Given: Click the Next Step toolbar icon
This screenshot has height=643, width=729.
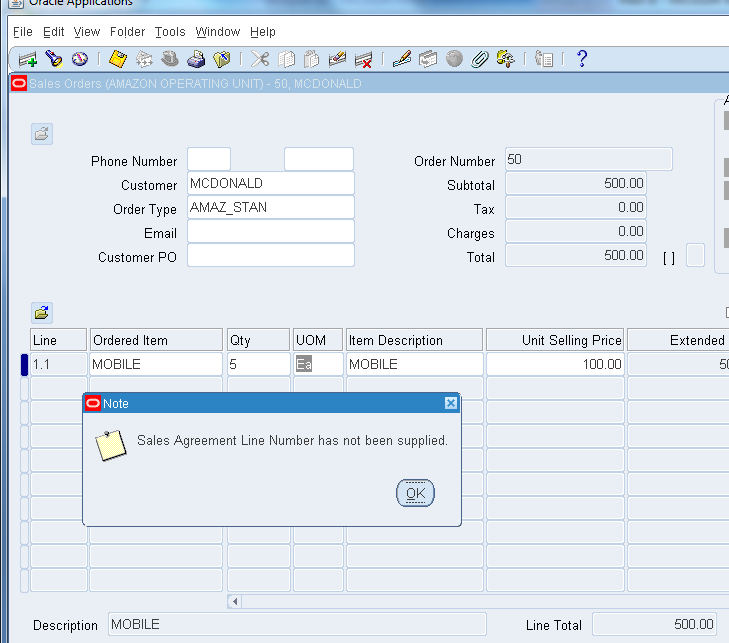Looking at the screenshot, I should [144, 59].
